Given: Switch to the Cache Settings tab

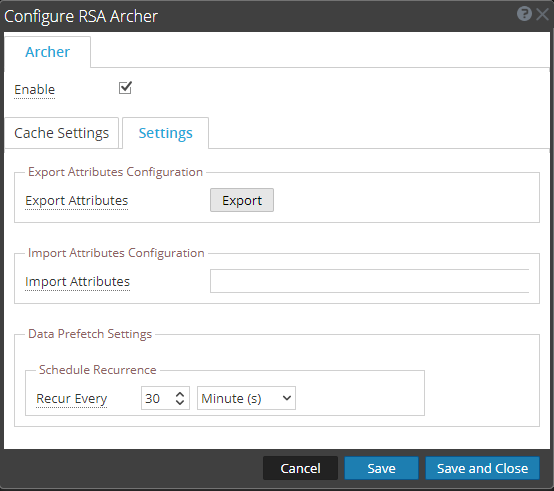Looking at the screenshot, I should 61,133.
